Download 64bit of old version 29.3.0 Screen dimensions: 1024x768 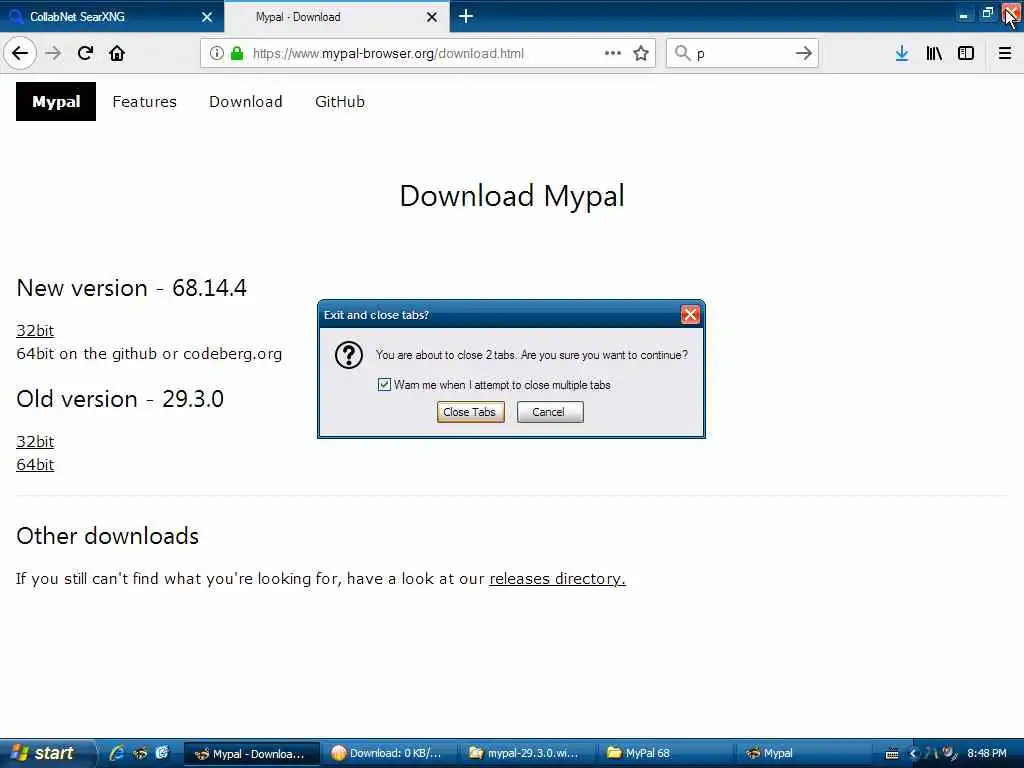pos(35,464)
